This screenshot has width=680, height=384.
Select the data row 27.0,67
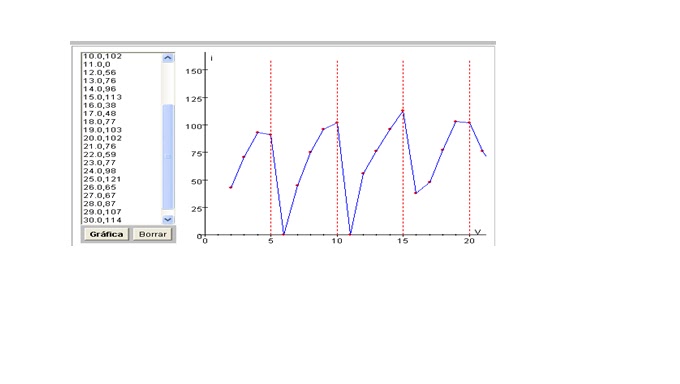(99, 196)
